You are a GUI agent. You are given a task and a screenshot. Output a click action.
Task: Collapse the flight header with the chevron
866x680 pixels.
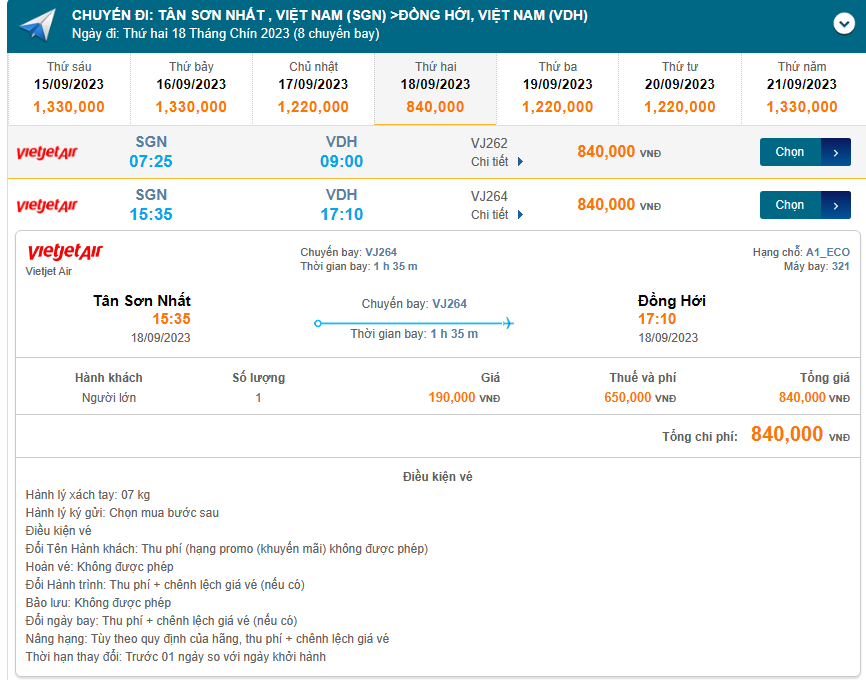[842, 25]
